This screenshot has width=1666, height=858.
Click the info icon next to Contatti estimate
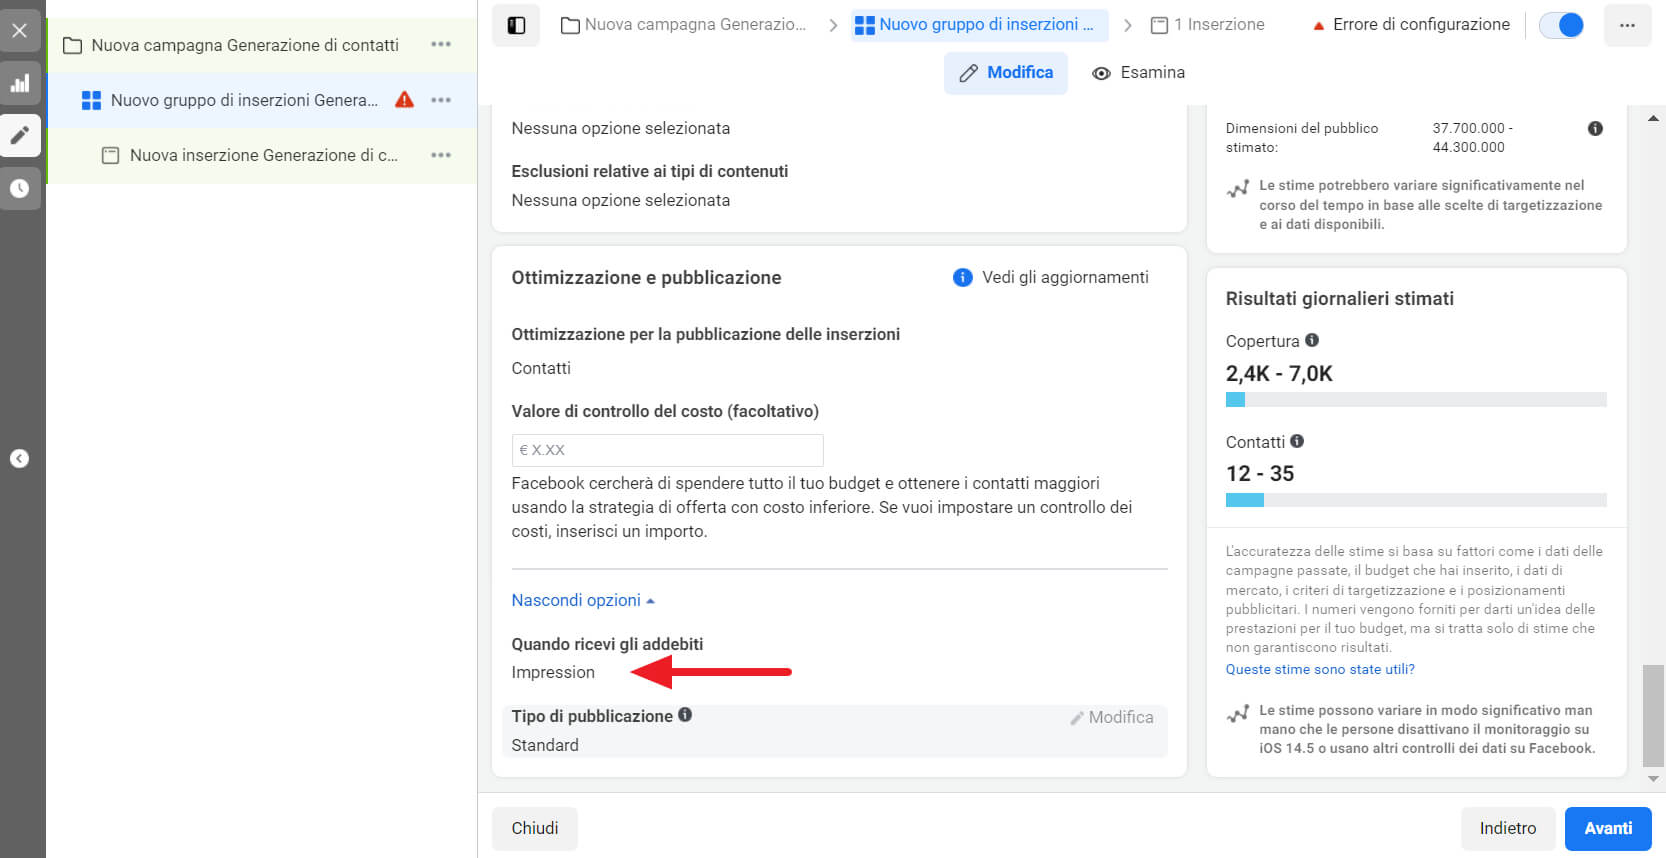[1297, 441]
